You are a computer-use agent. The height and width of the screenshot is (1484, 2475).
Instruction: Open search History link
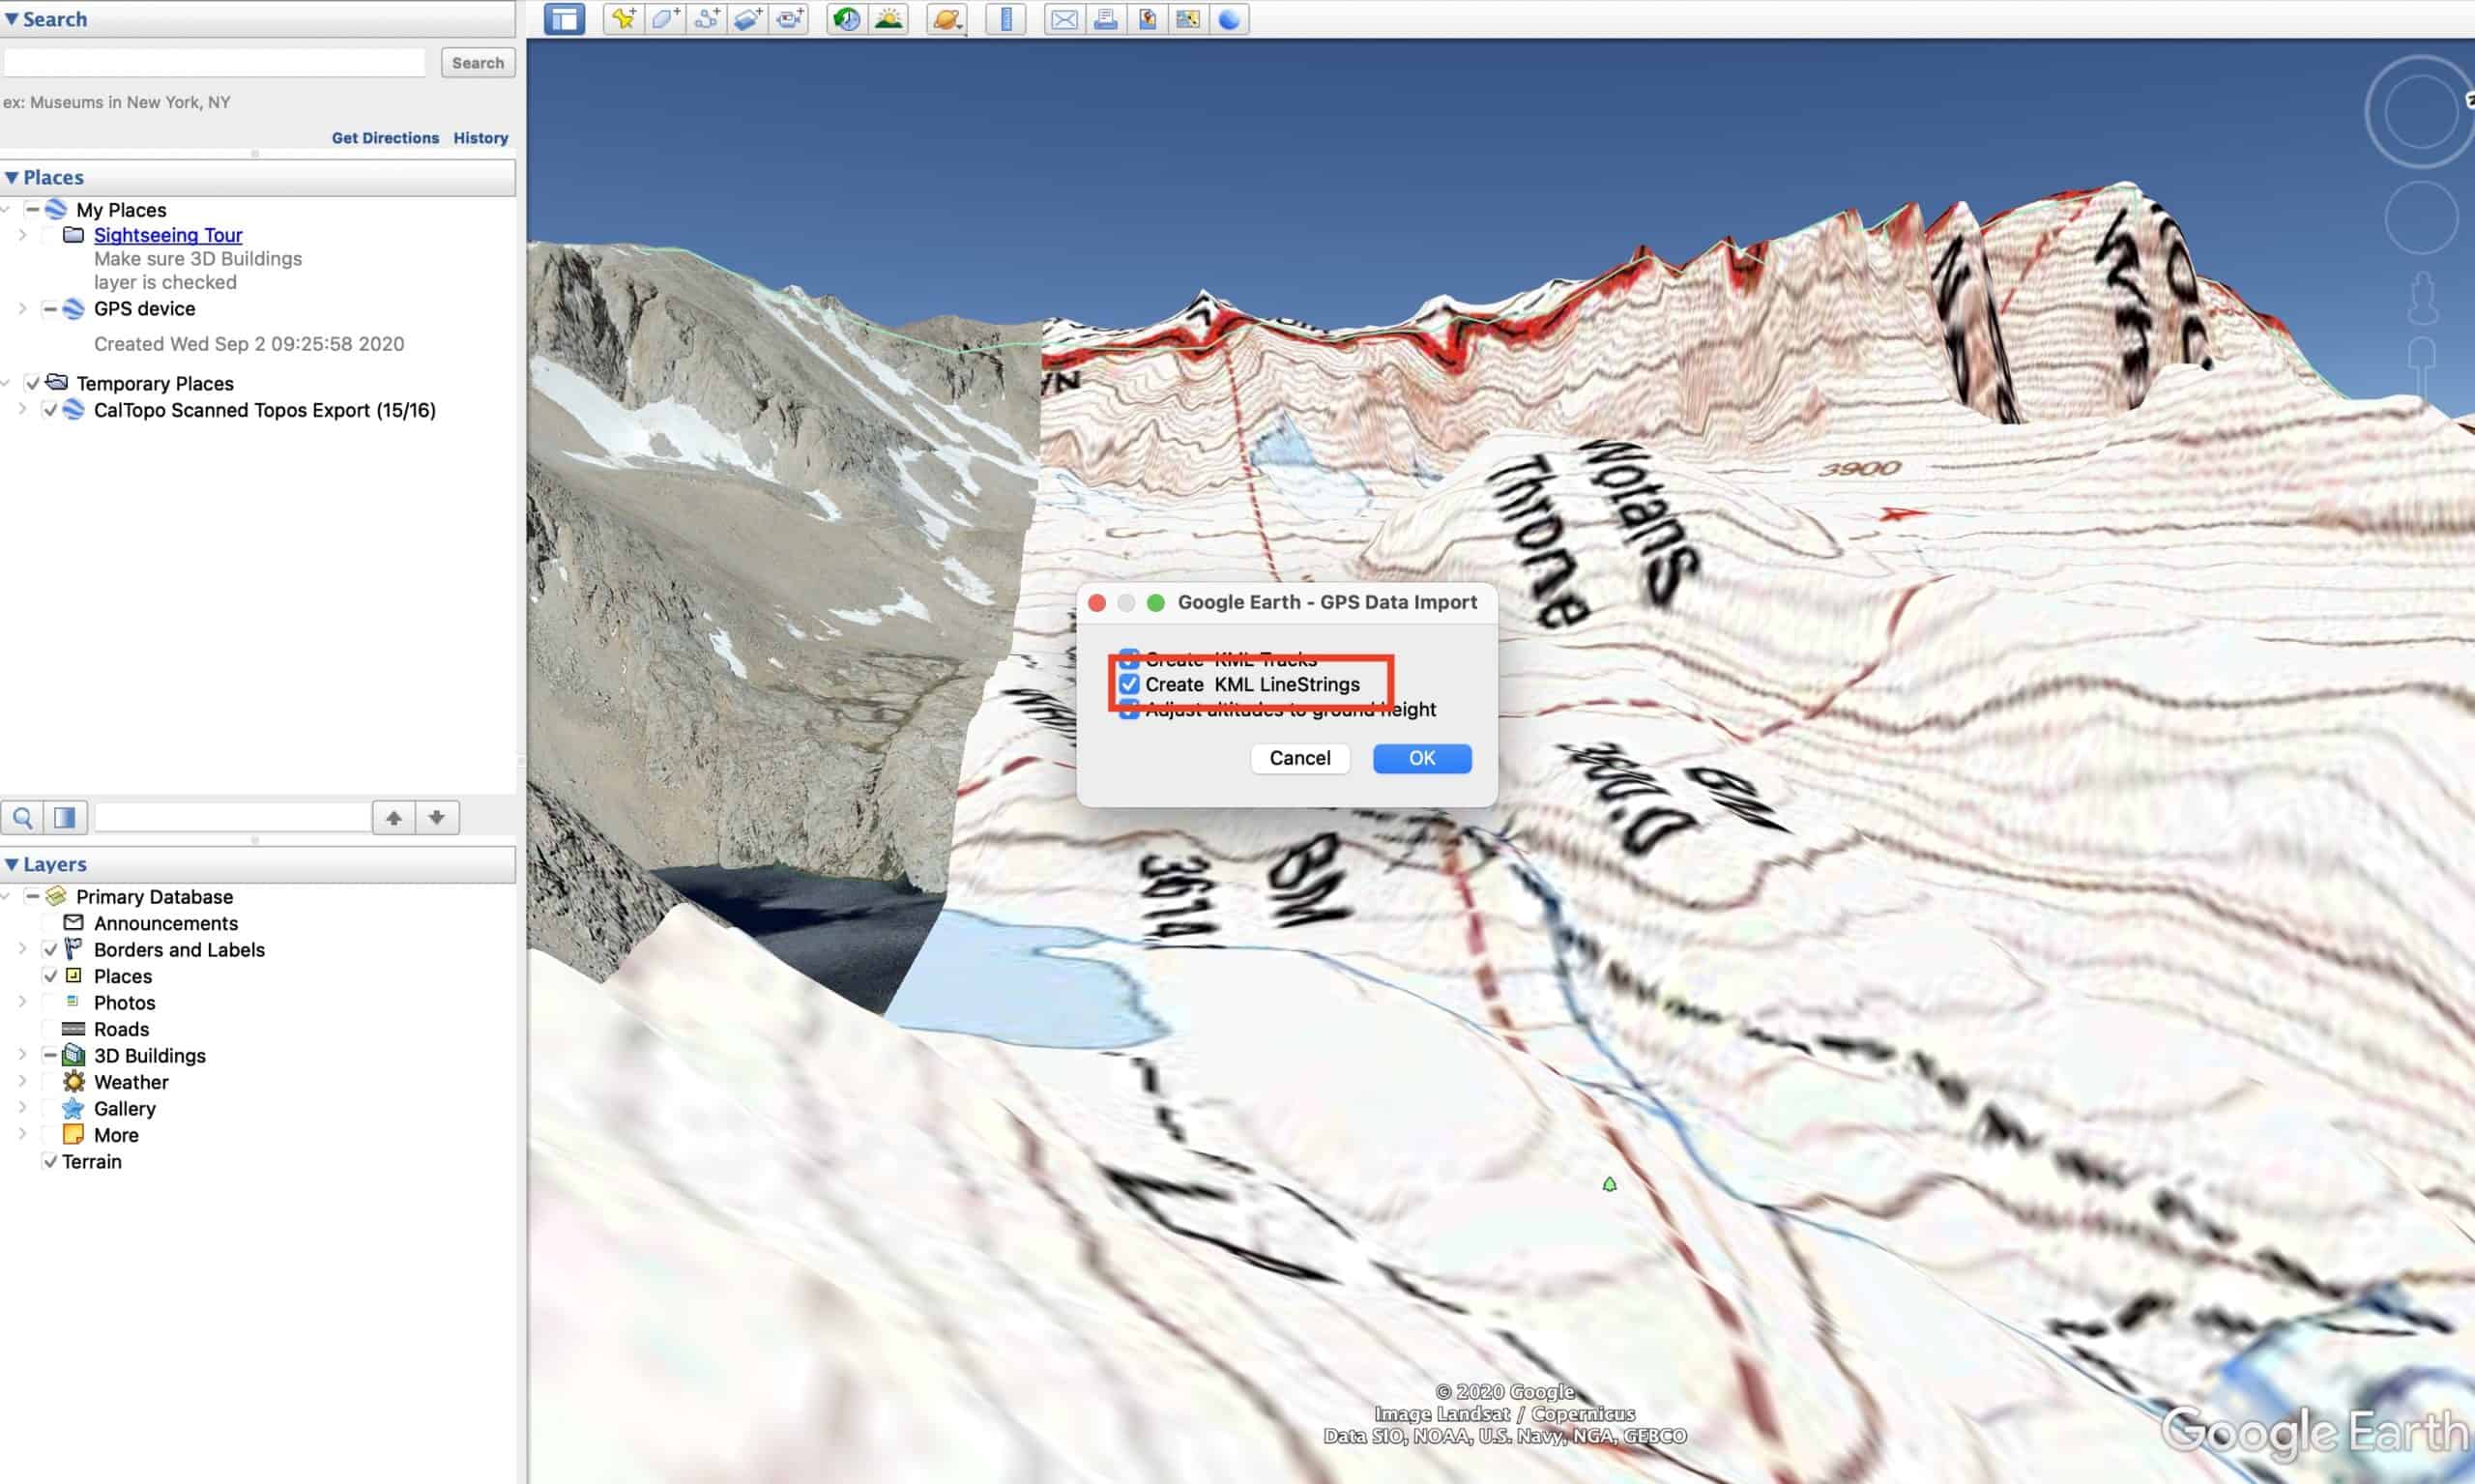coord(481,138)
